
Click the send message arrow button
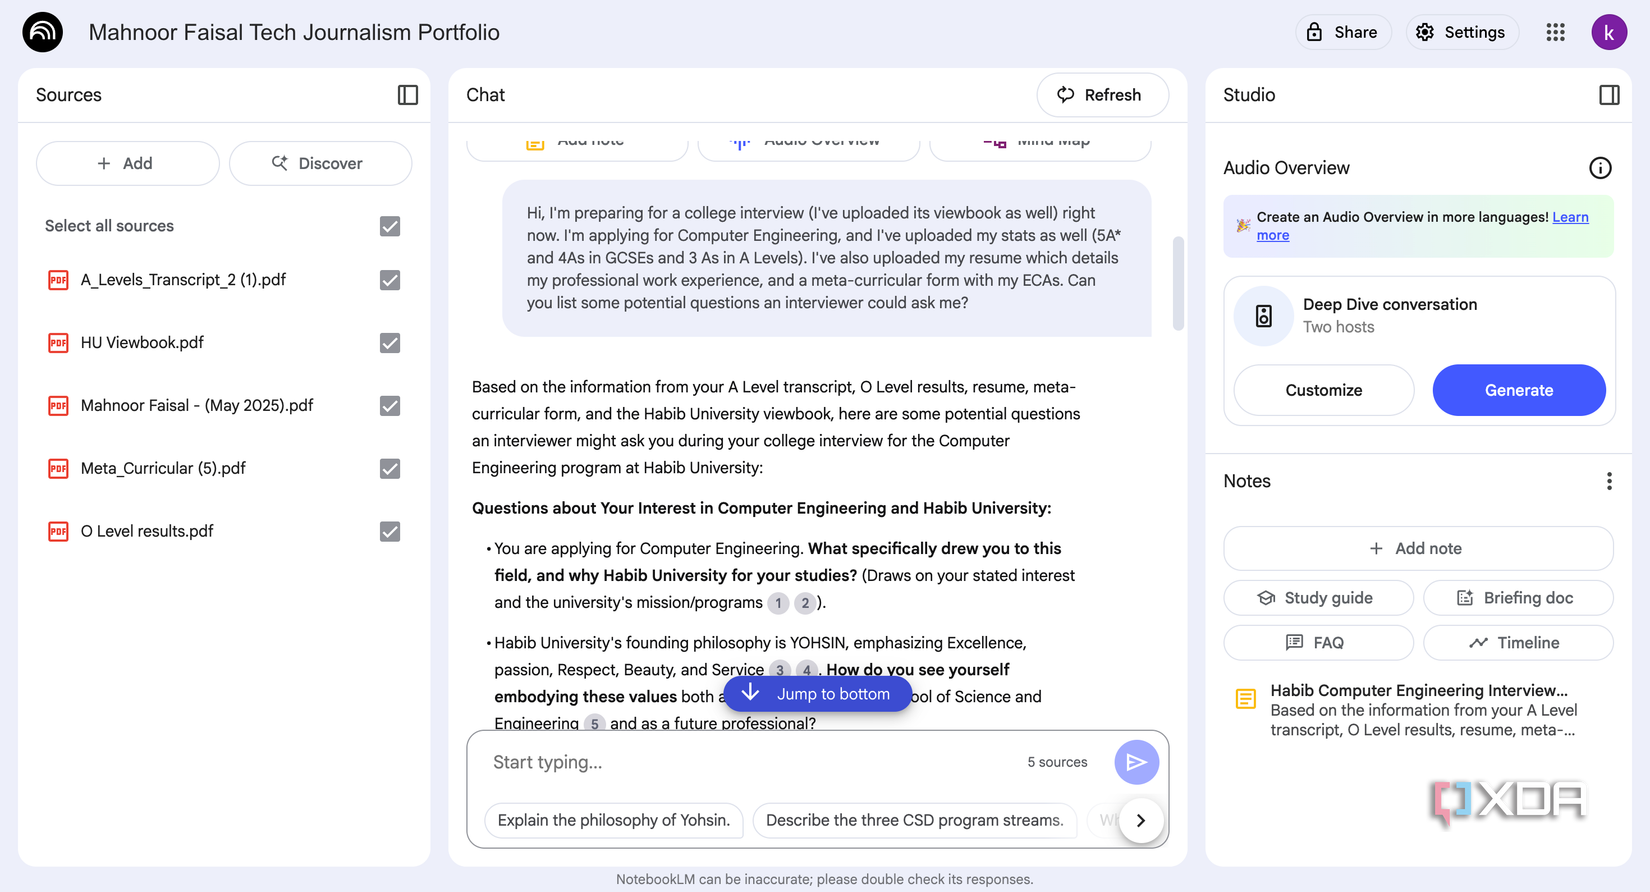coord(1136,762)
